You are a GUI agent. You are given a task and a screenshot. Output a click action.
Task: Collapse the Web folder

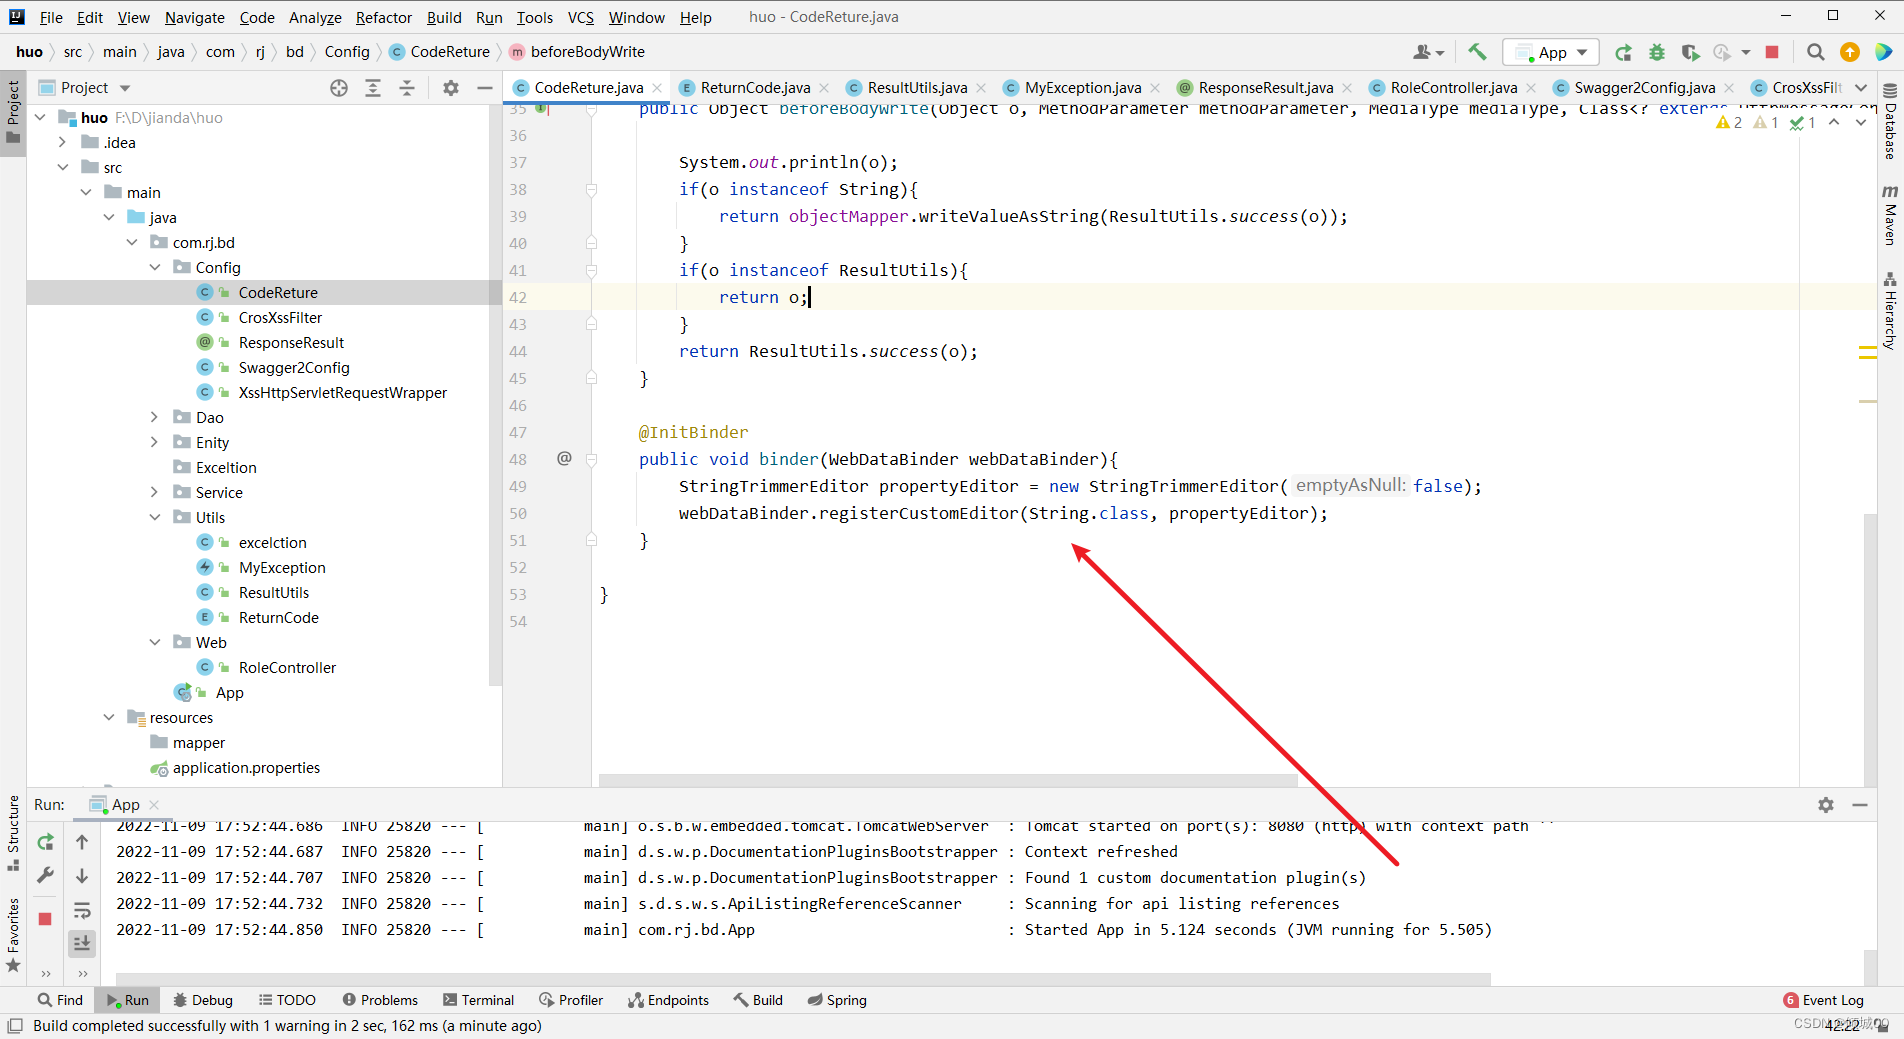[x=155, y=642]
